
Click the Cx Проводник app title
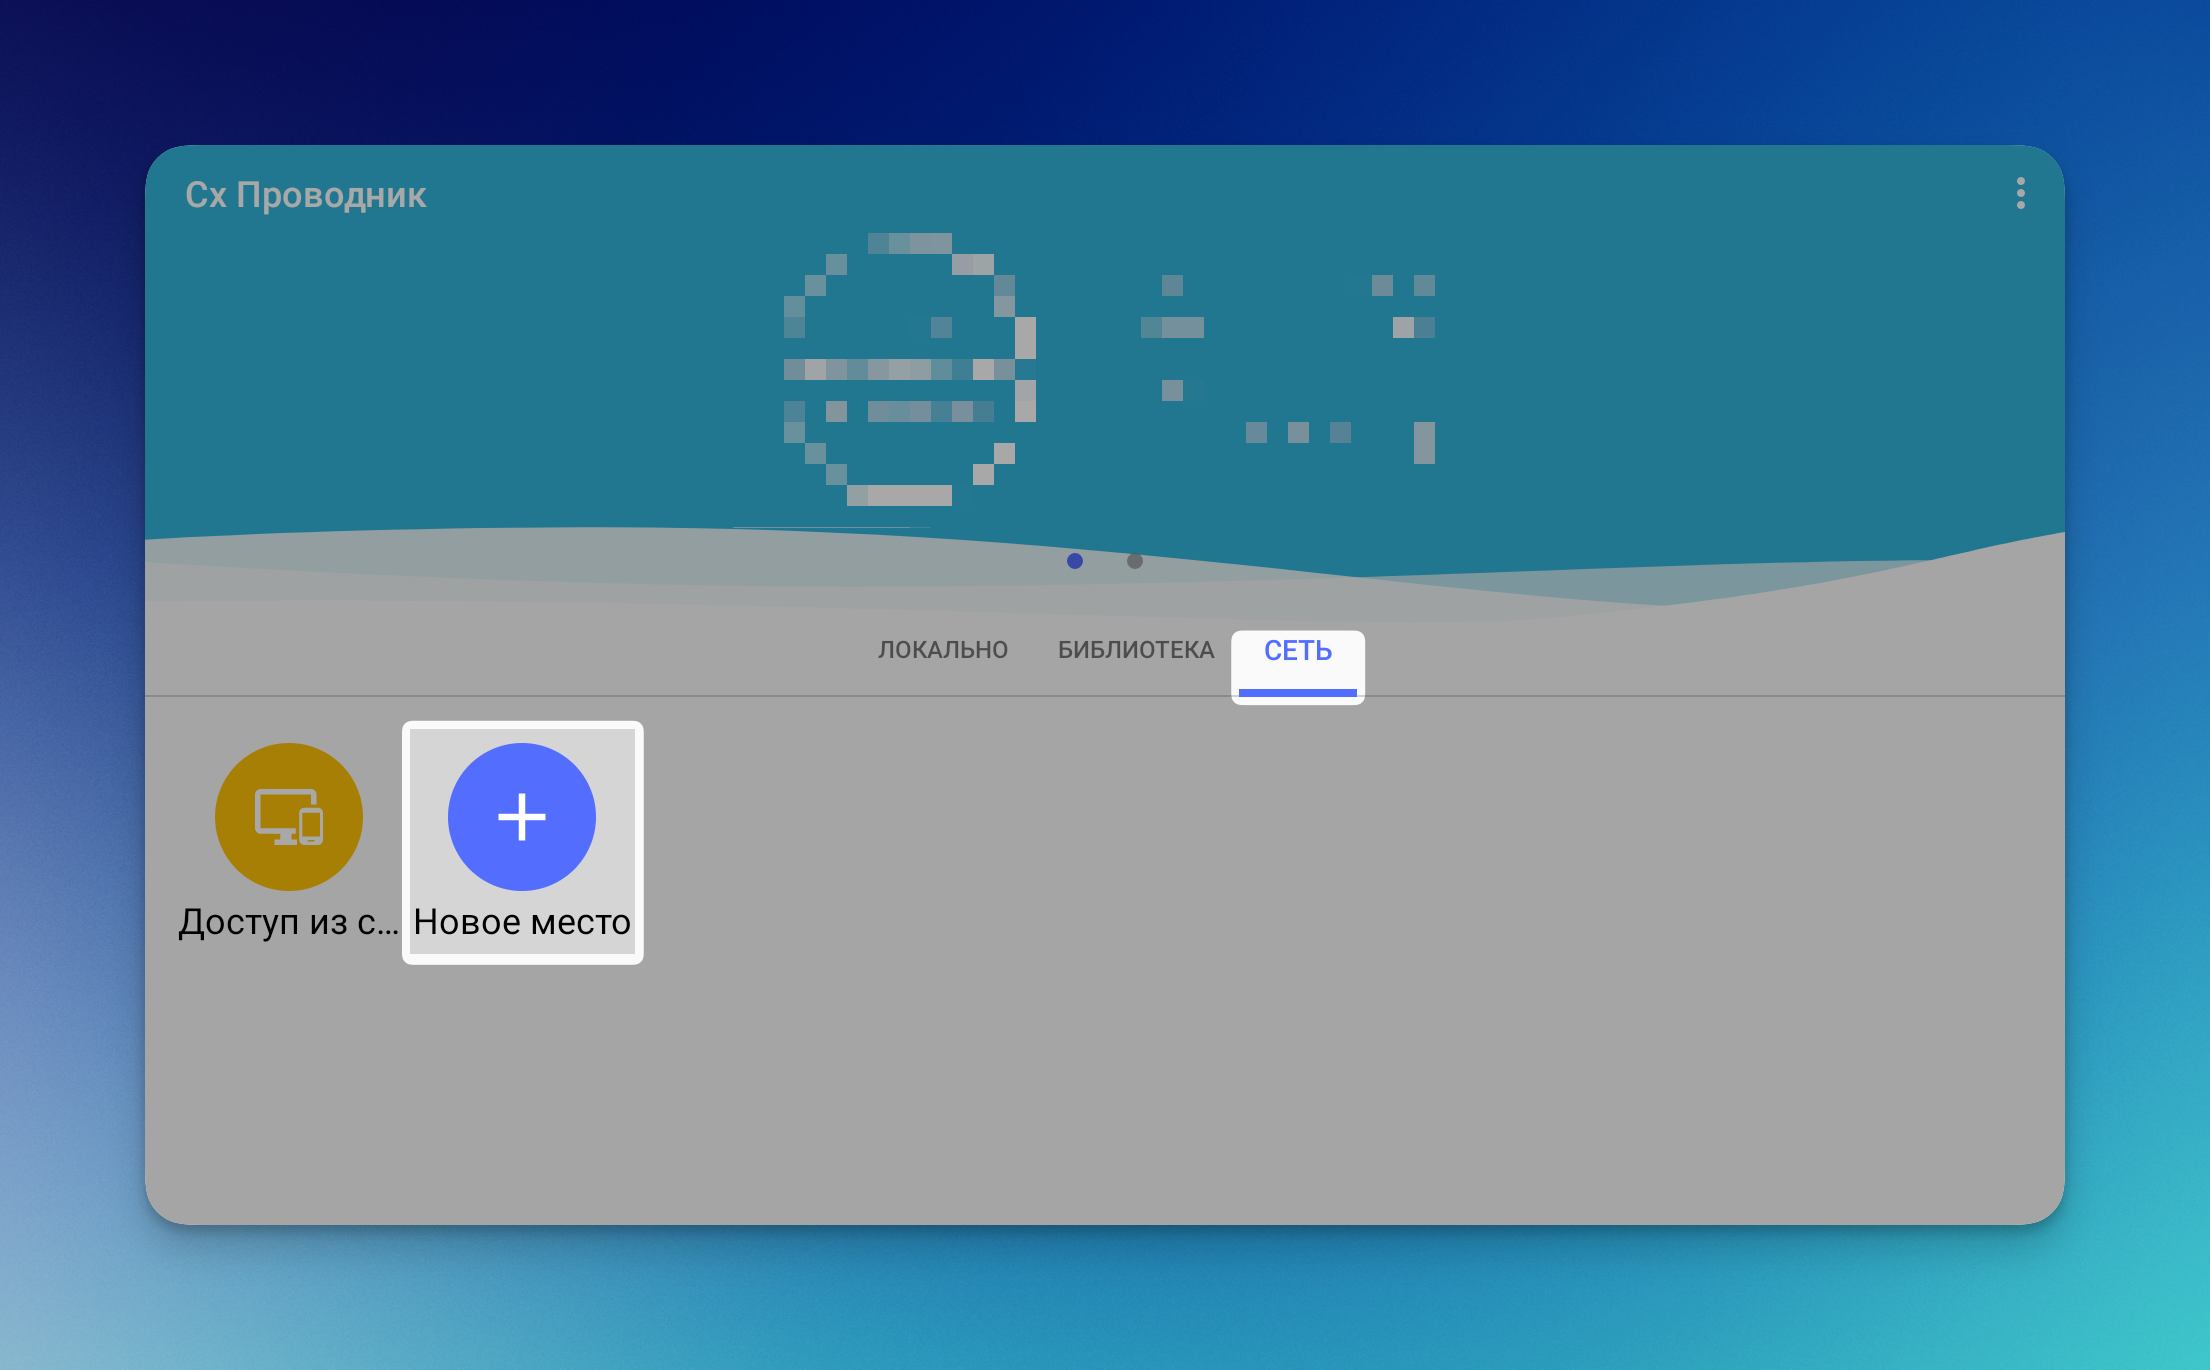pos(305,195)
